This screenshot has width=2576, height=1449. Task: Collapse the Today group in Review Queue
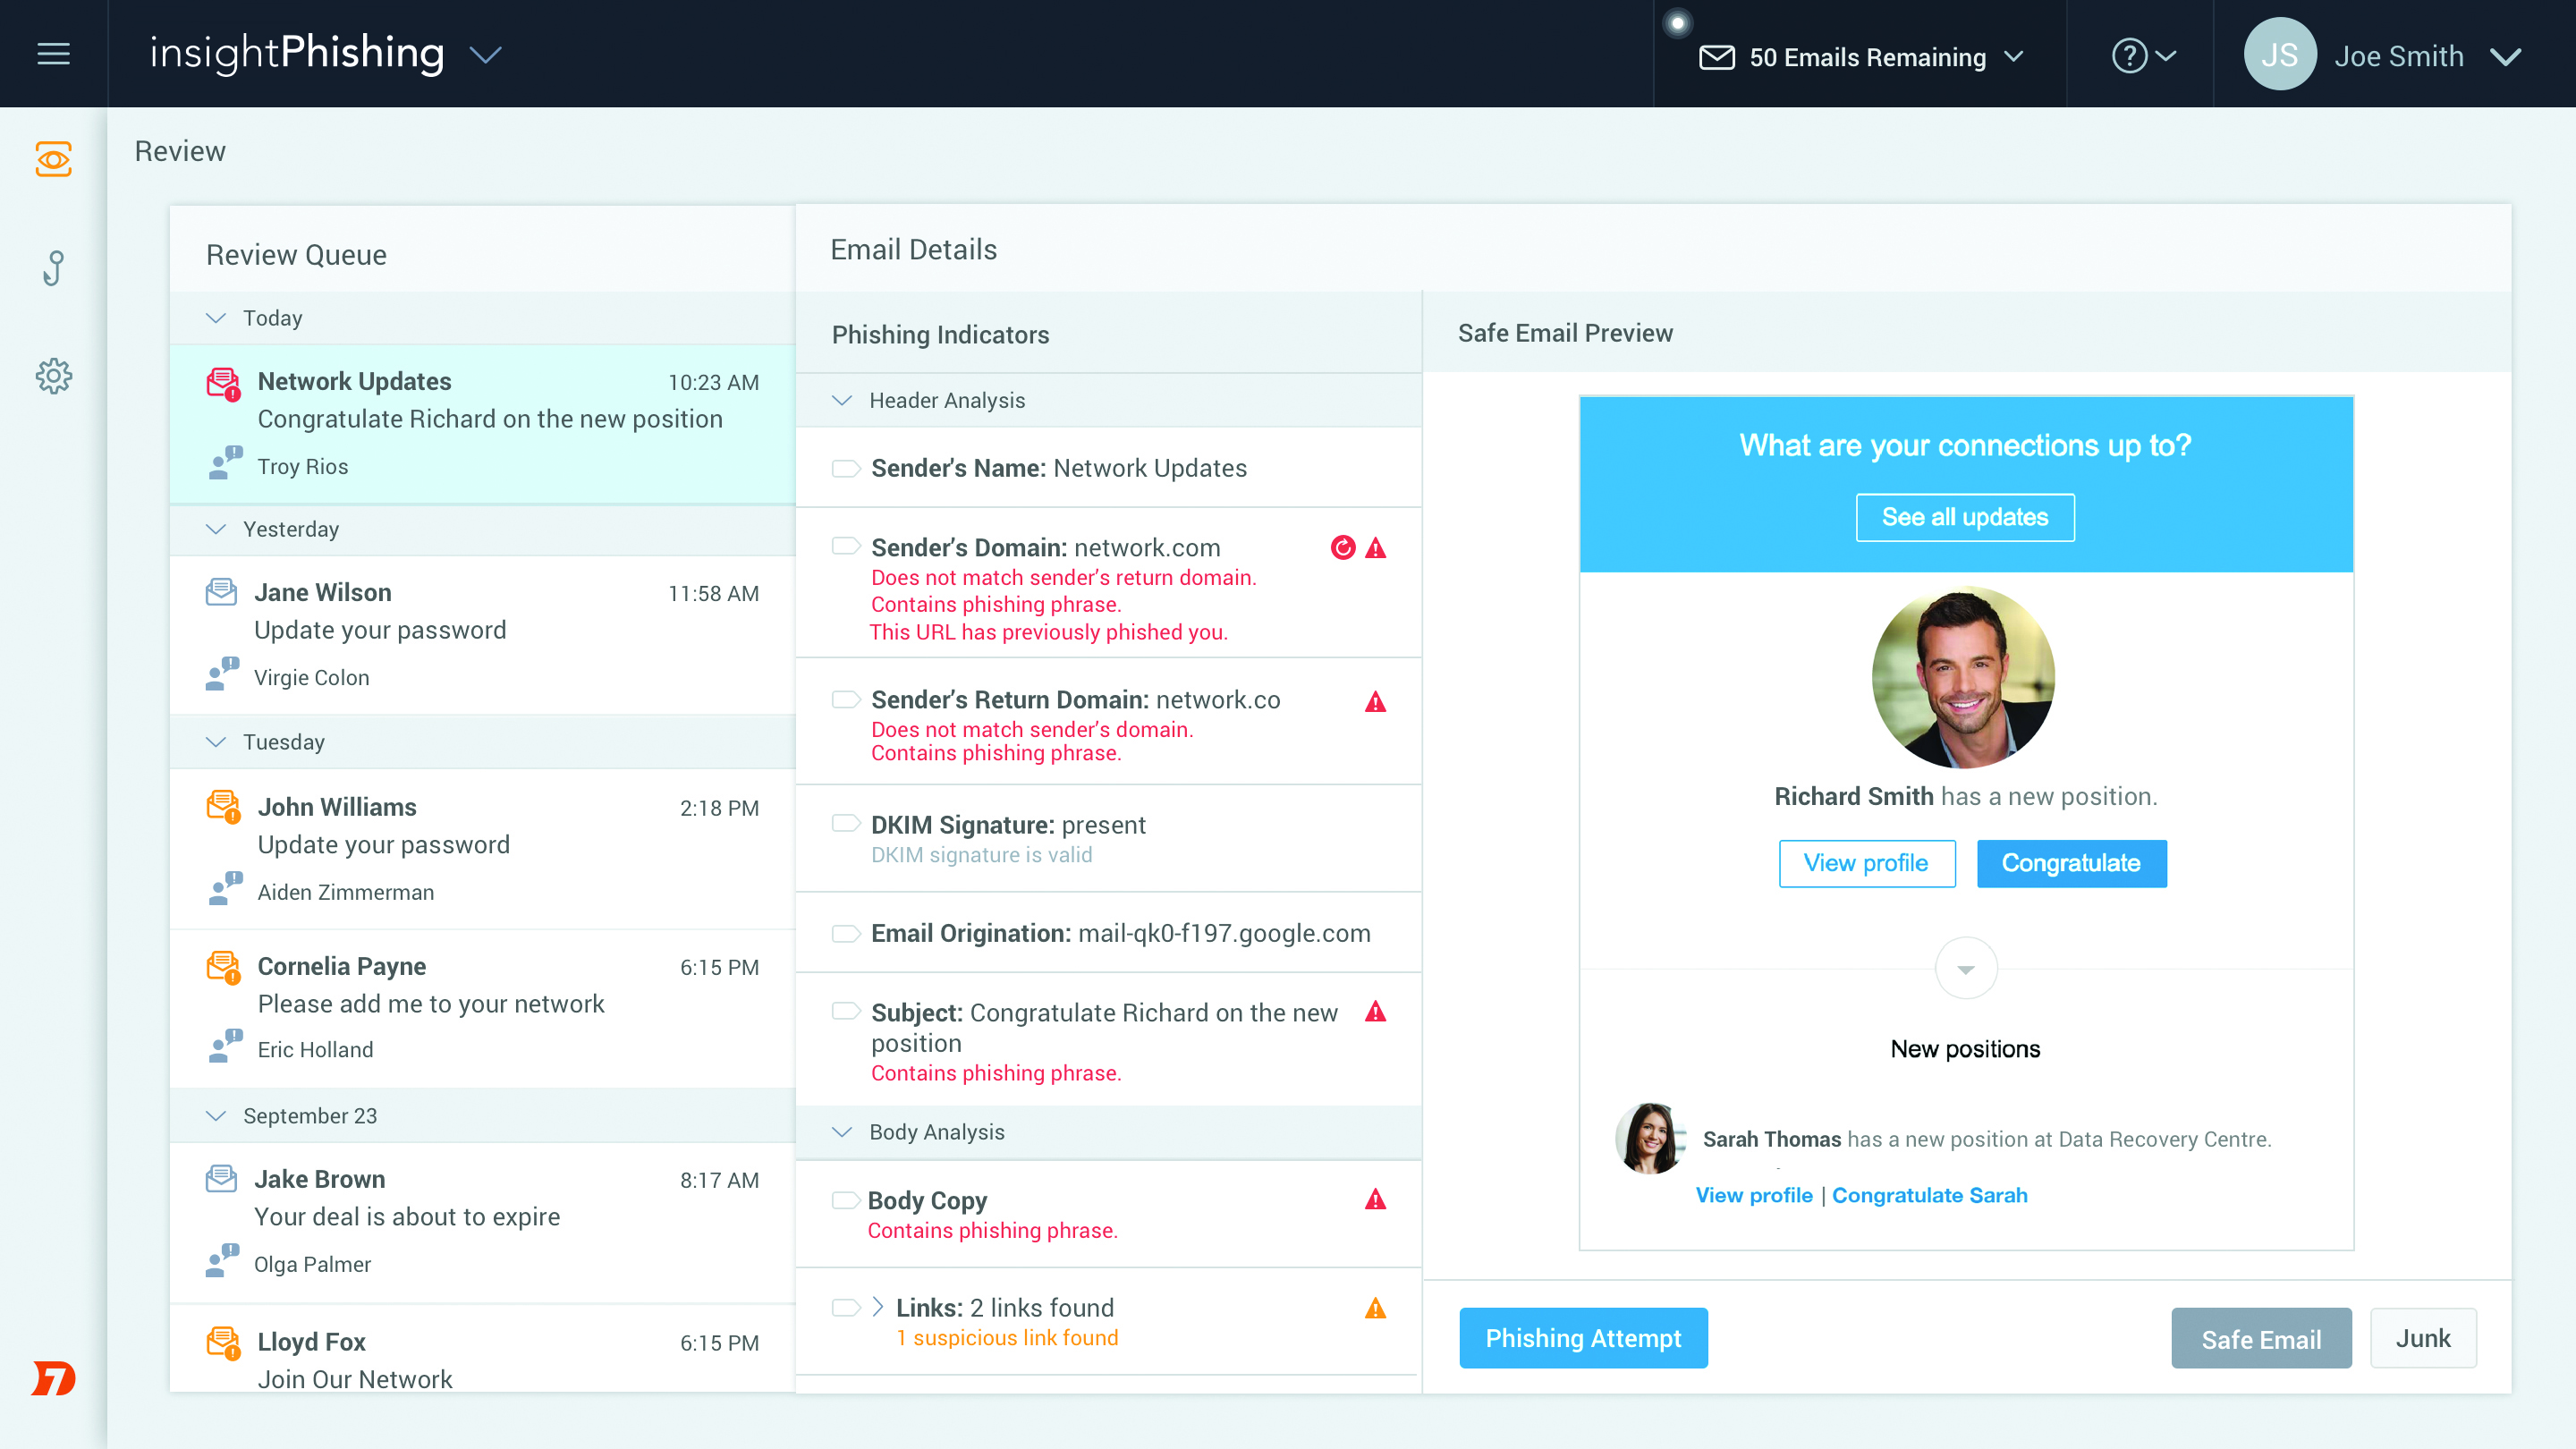pos(216,318)
